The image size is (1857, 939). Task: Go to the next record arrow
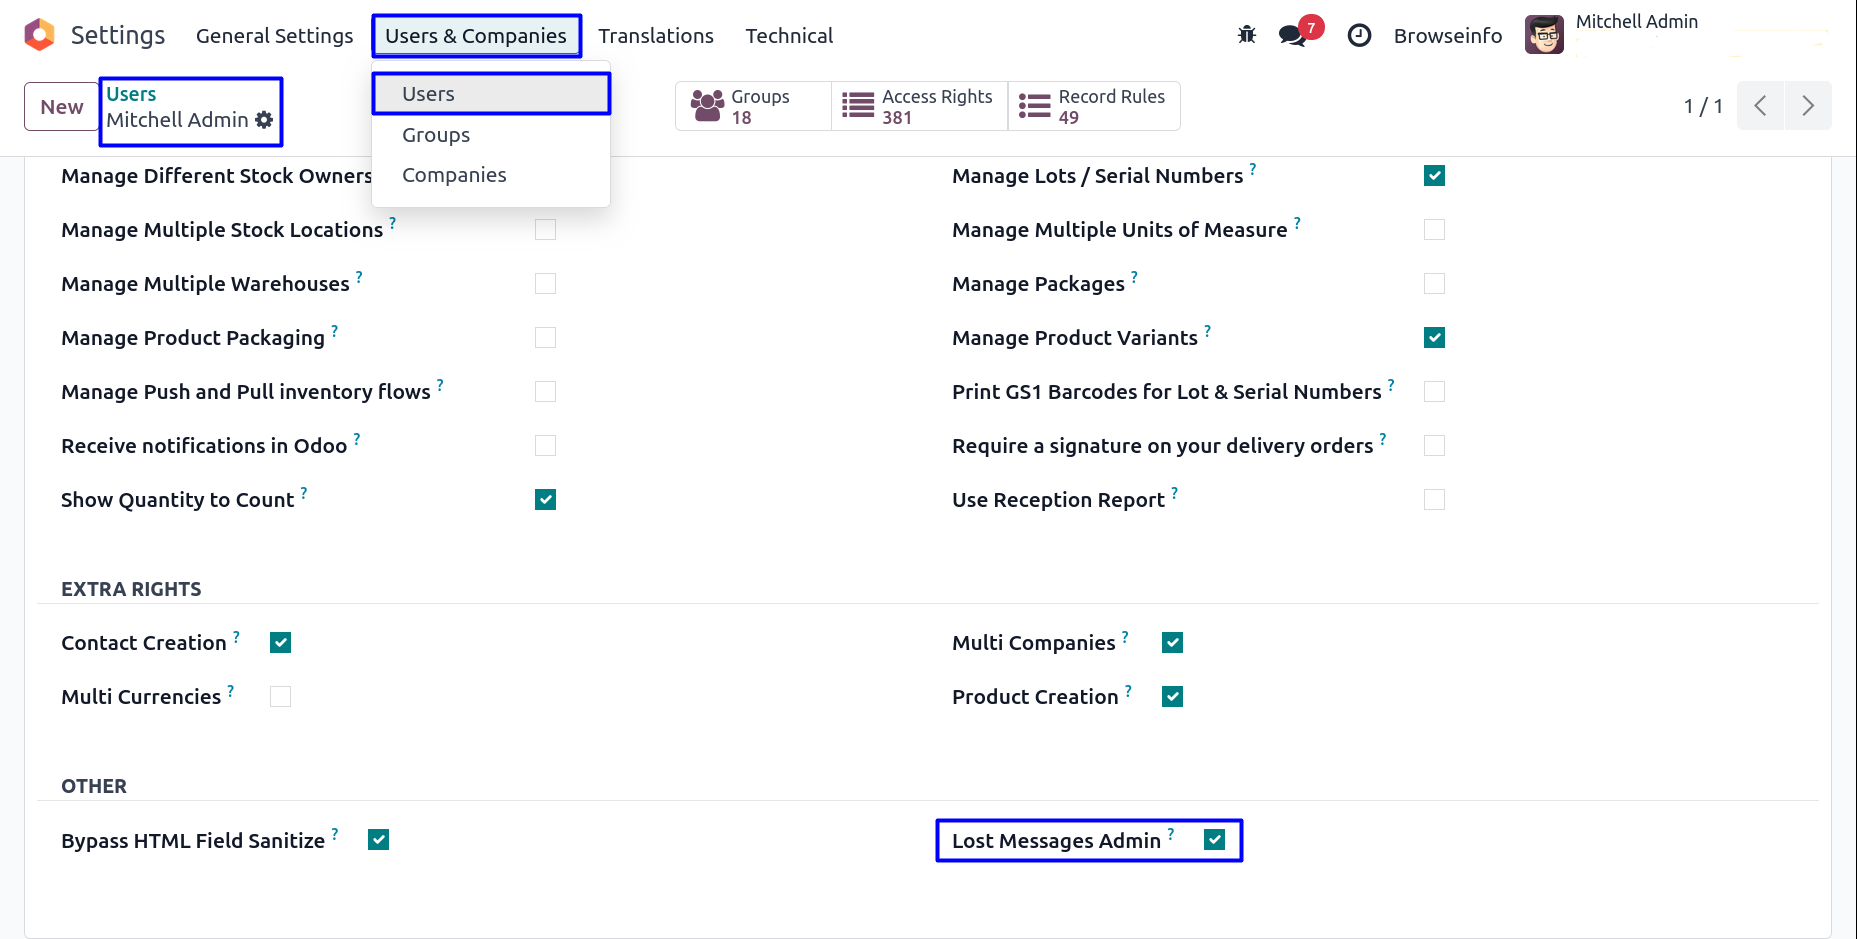pos(1807,106)
